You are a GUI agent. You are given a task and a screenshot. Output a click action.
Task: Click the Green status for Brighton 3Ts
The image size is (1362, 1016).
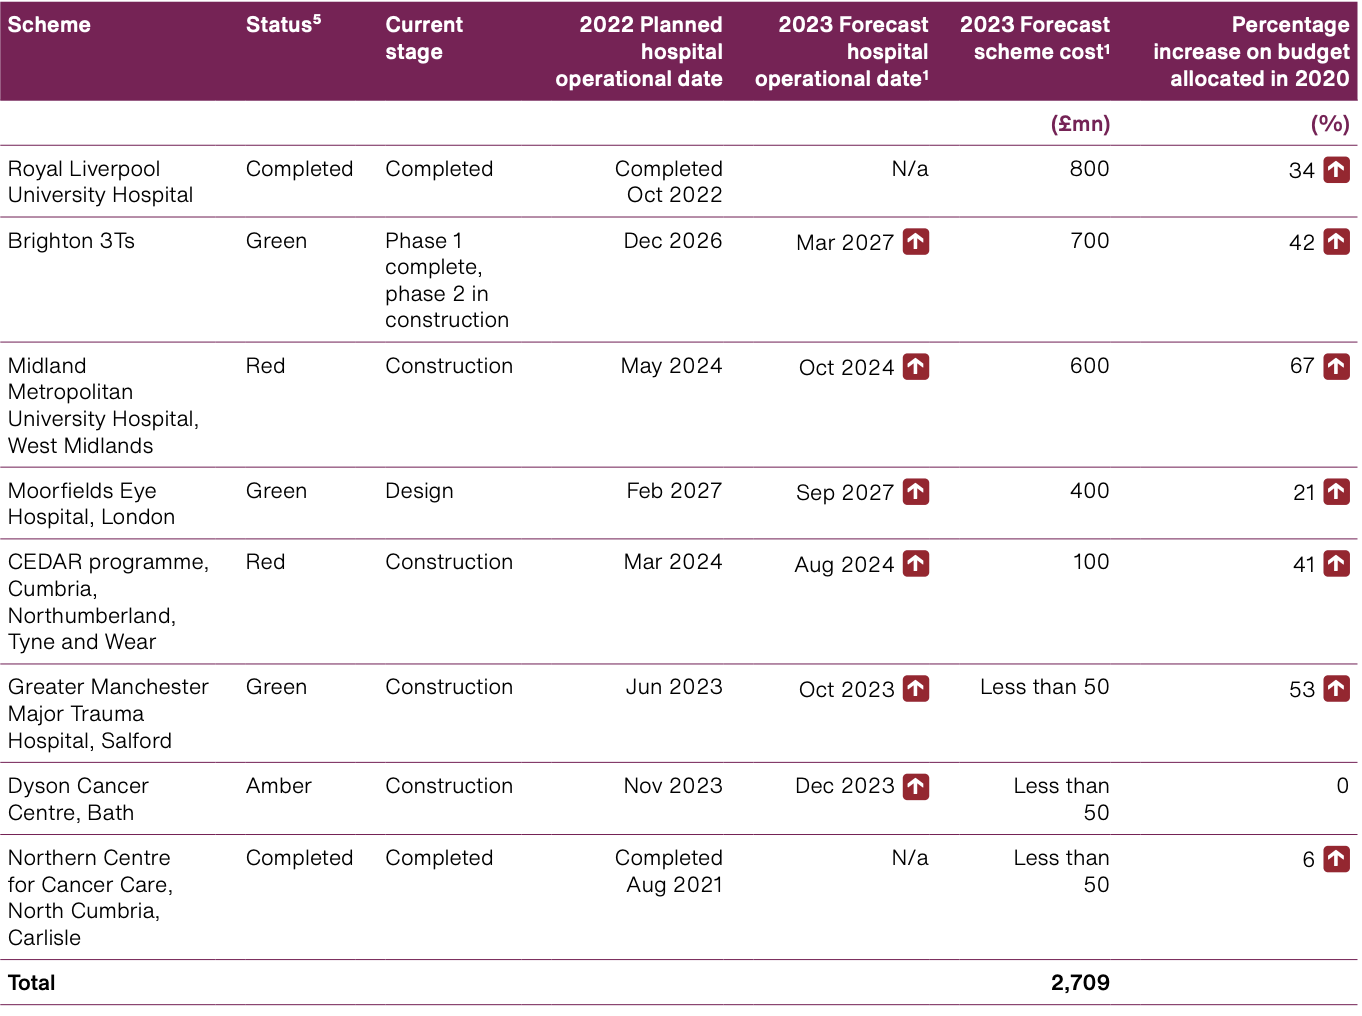[x=276, y=241]
